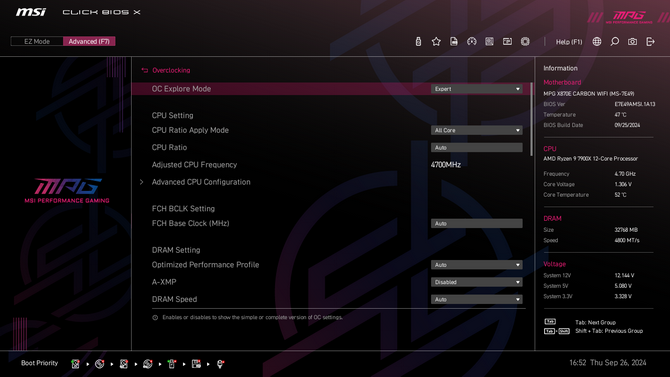This screenshot has height=377, width=670.
Task: Click the exit BIOS icon
Action: [x=650, y=41]
